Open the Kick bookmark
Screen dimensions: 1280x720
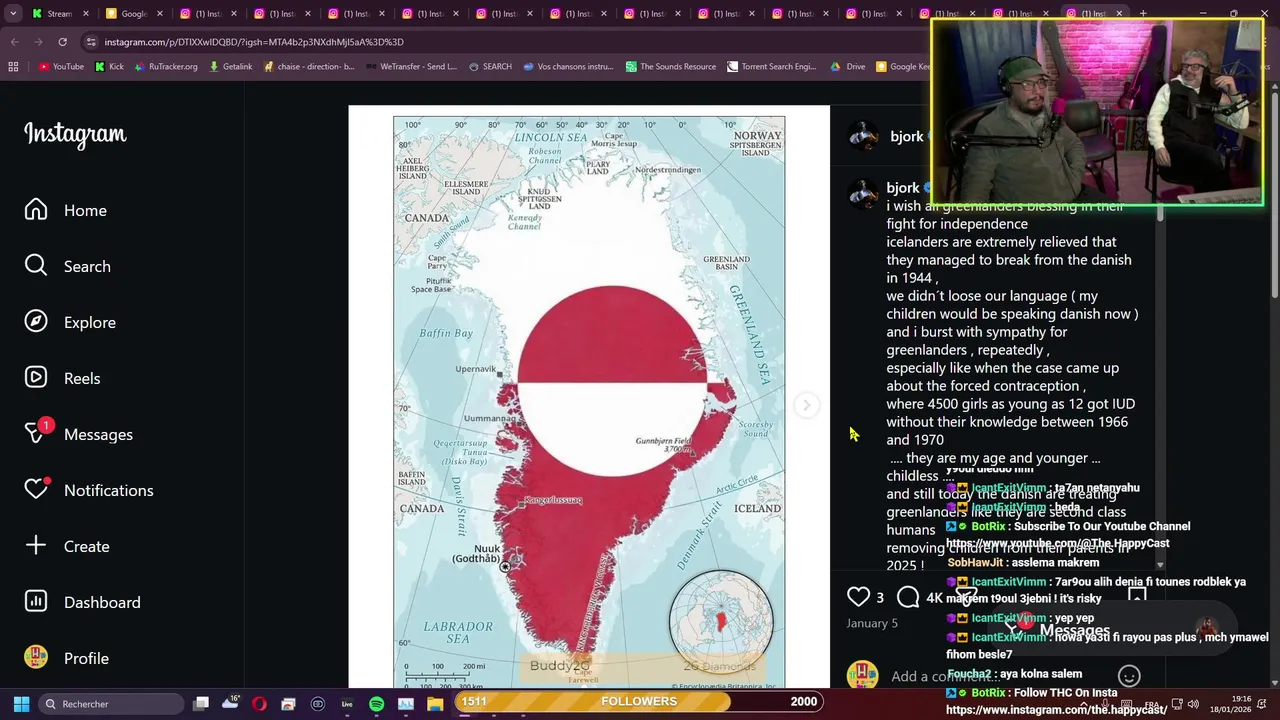coord(109,67)
